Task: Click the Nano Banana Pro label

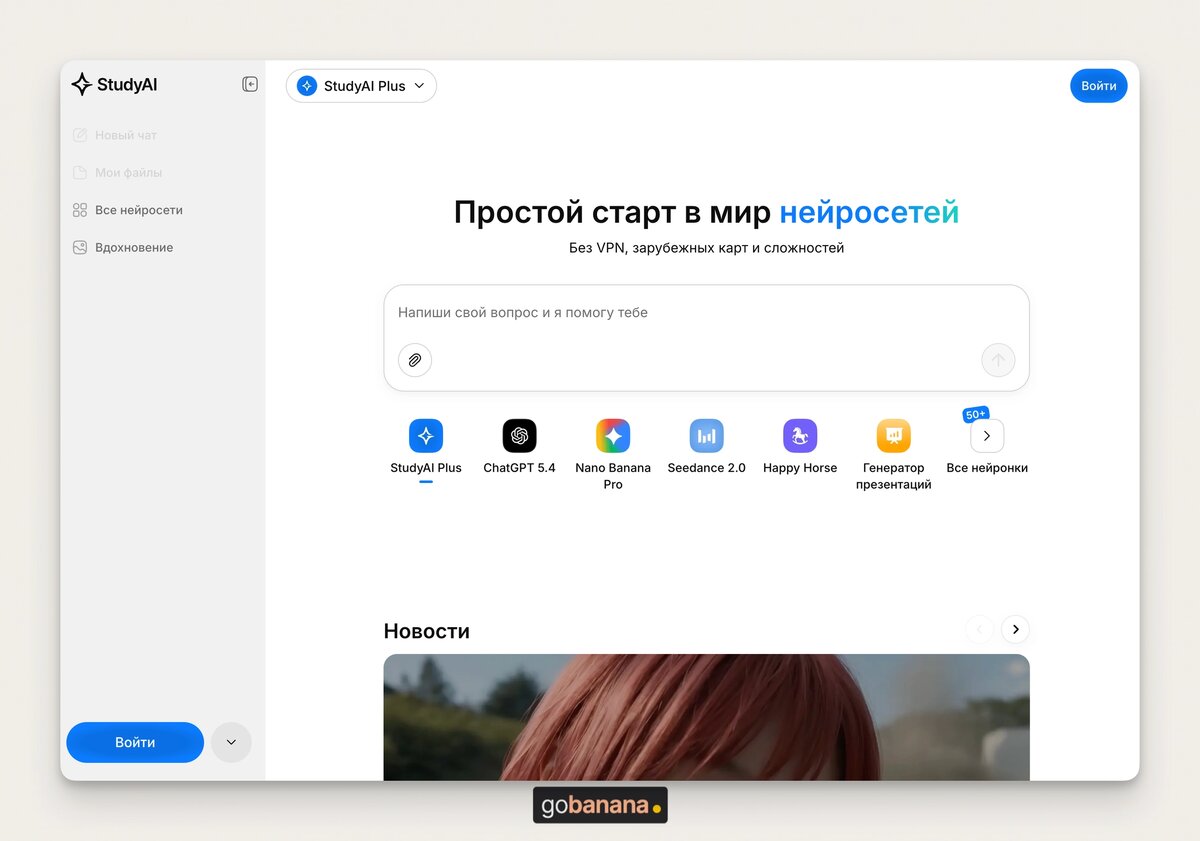Action: [x=613, y=476]
